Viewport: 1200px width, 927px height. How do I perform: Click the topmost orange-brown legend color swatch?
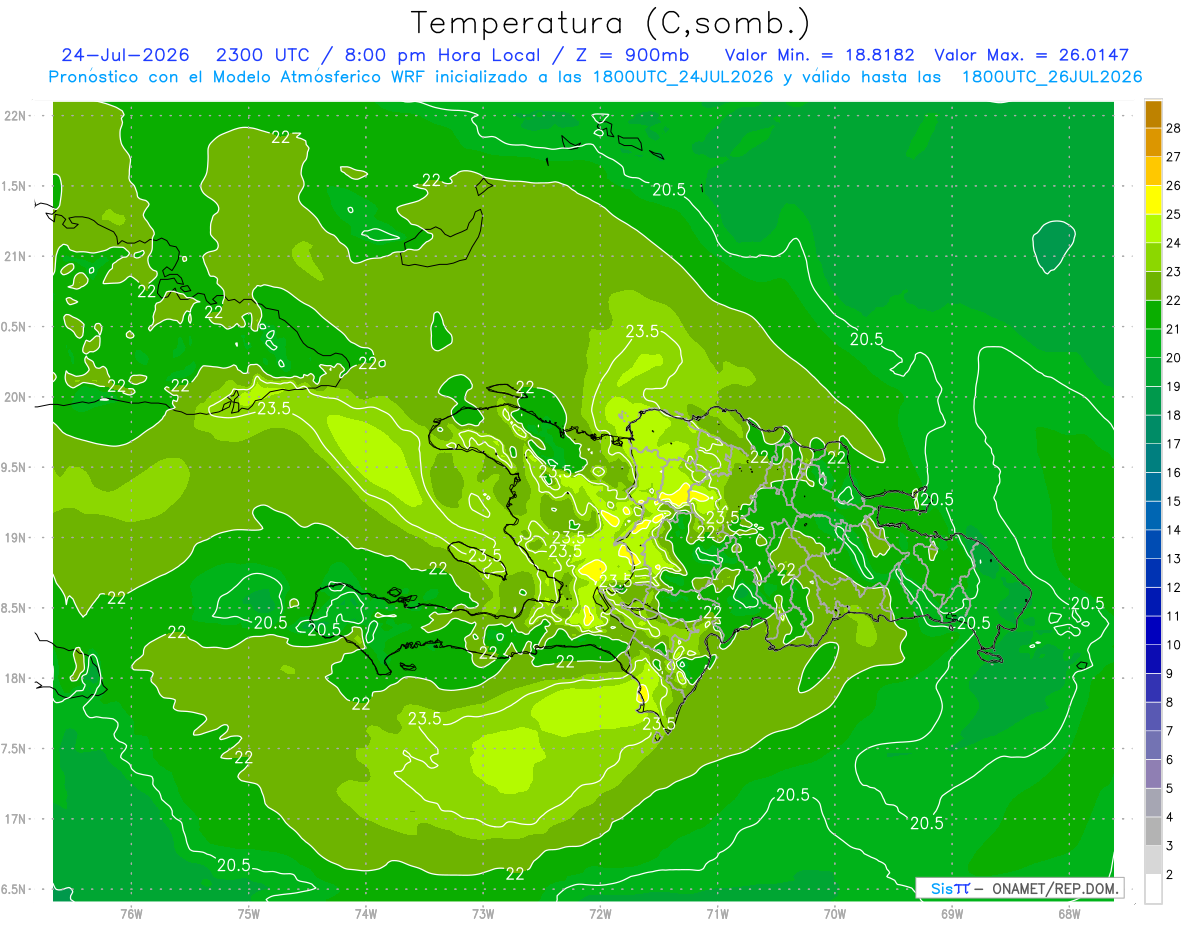pyautogui.click(x=1153, y=114)
